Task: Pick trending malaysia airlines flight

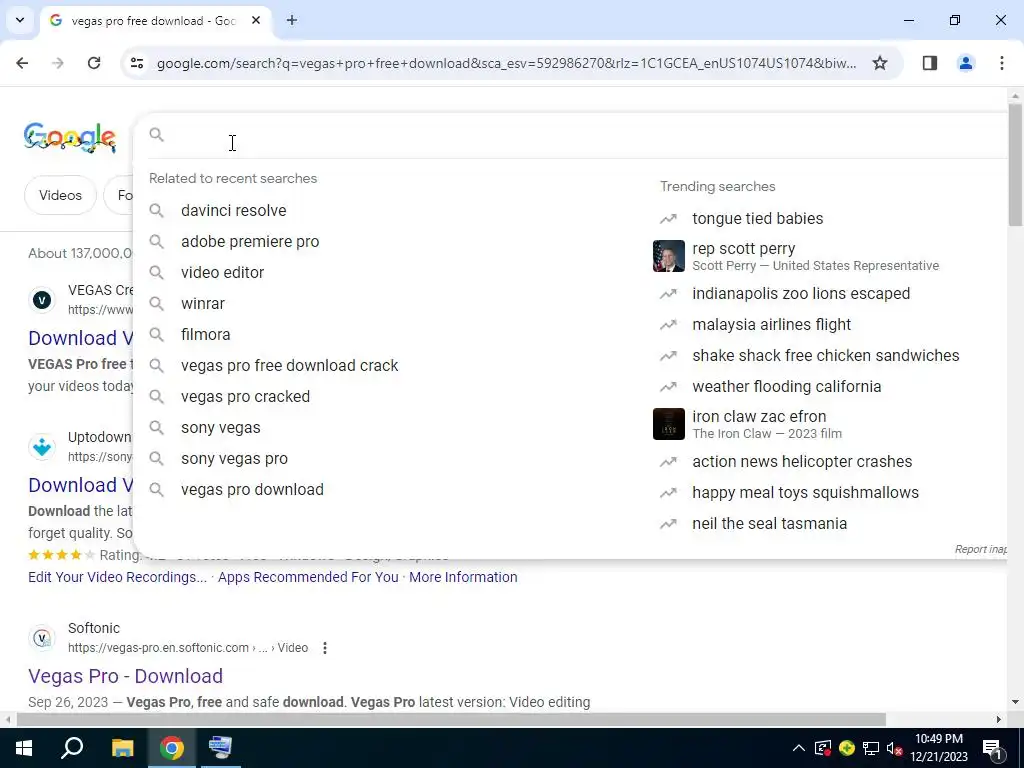Action: (771, 325)
